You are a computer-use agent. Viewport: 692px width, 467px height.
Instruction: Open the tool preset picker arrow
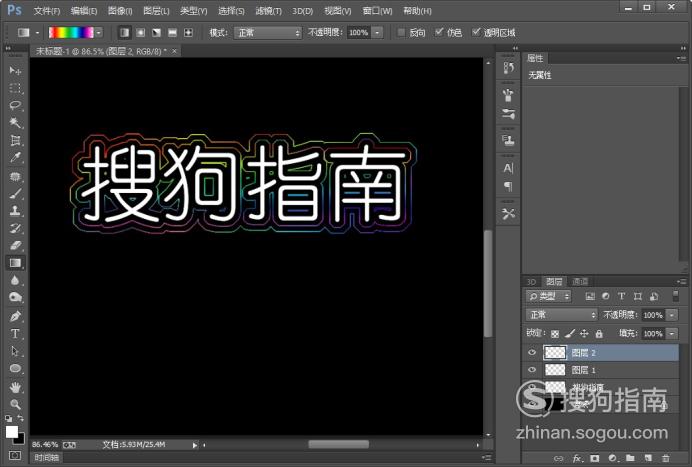coord(37,33)
